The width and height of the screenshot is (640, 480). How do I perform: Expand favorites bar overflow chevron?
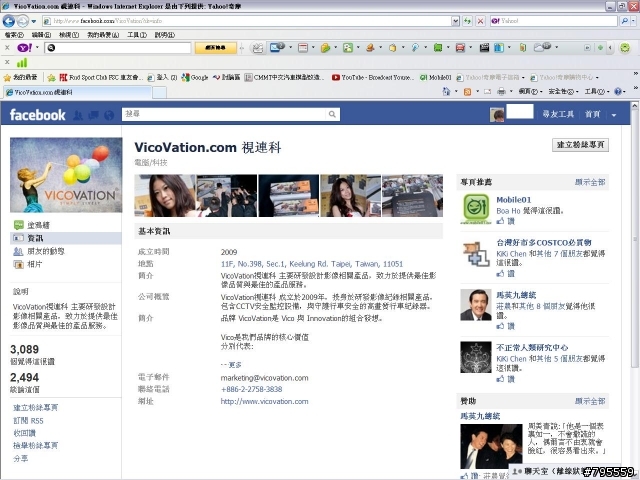pyautogui.click(x=635, y=74)
